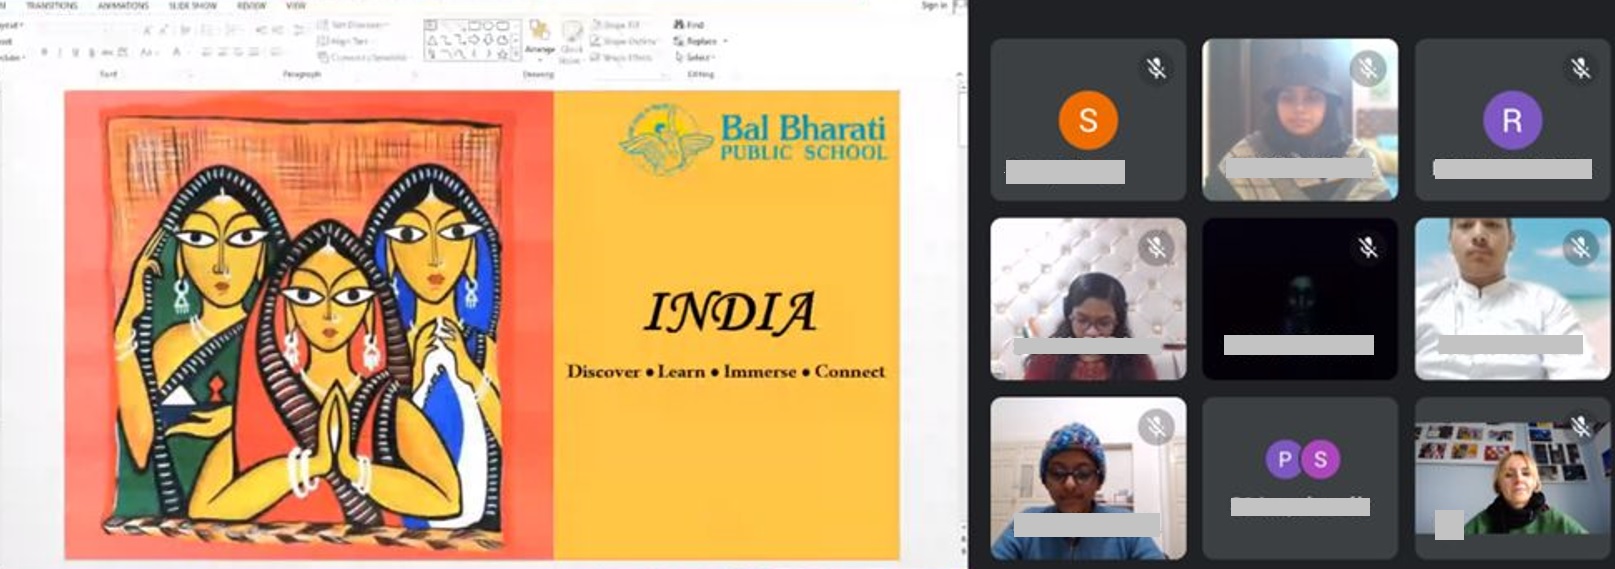
Task: Toggle Bold formatting
Action: click(x=44, y=52)
